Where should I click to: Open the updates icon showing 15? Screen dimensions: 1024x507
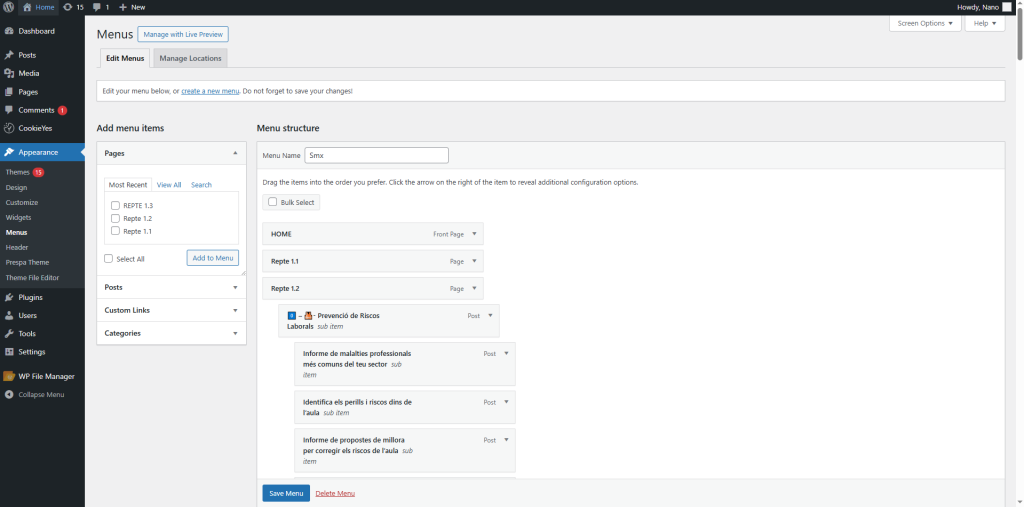coord(68,7)
